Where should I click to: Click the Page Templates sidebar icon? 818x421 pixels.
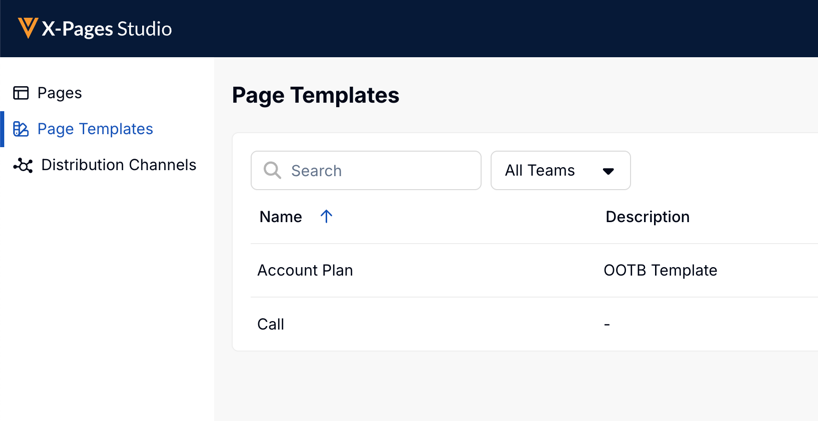point(21,129)
